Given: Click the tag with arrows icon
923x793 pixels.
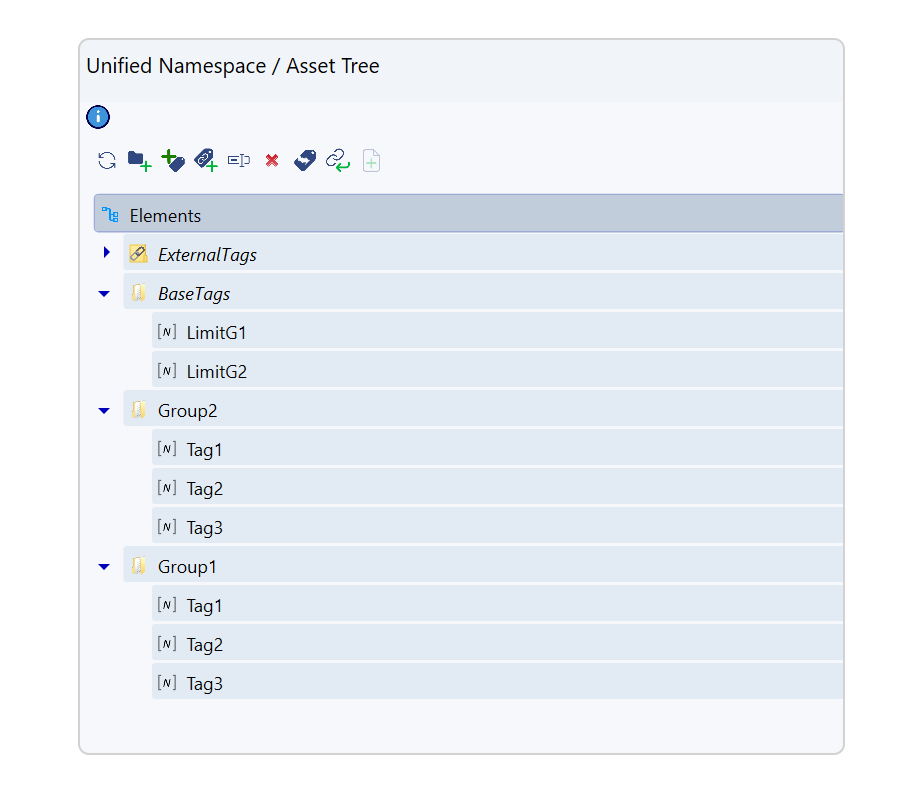Looking at the screenshot, I should coord(305,160).
